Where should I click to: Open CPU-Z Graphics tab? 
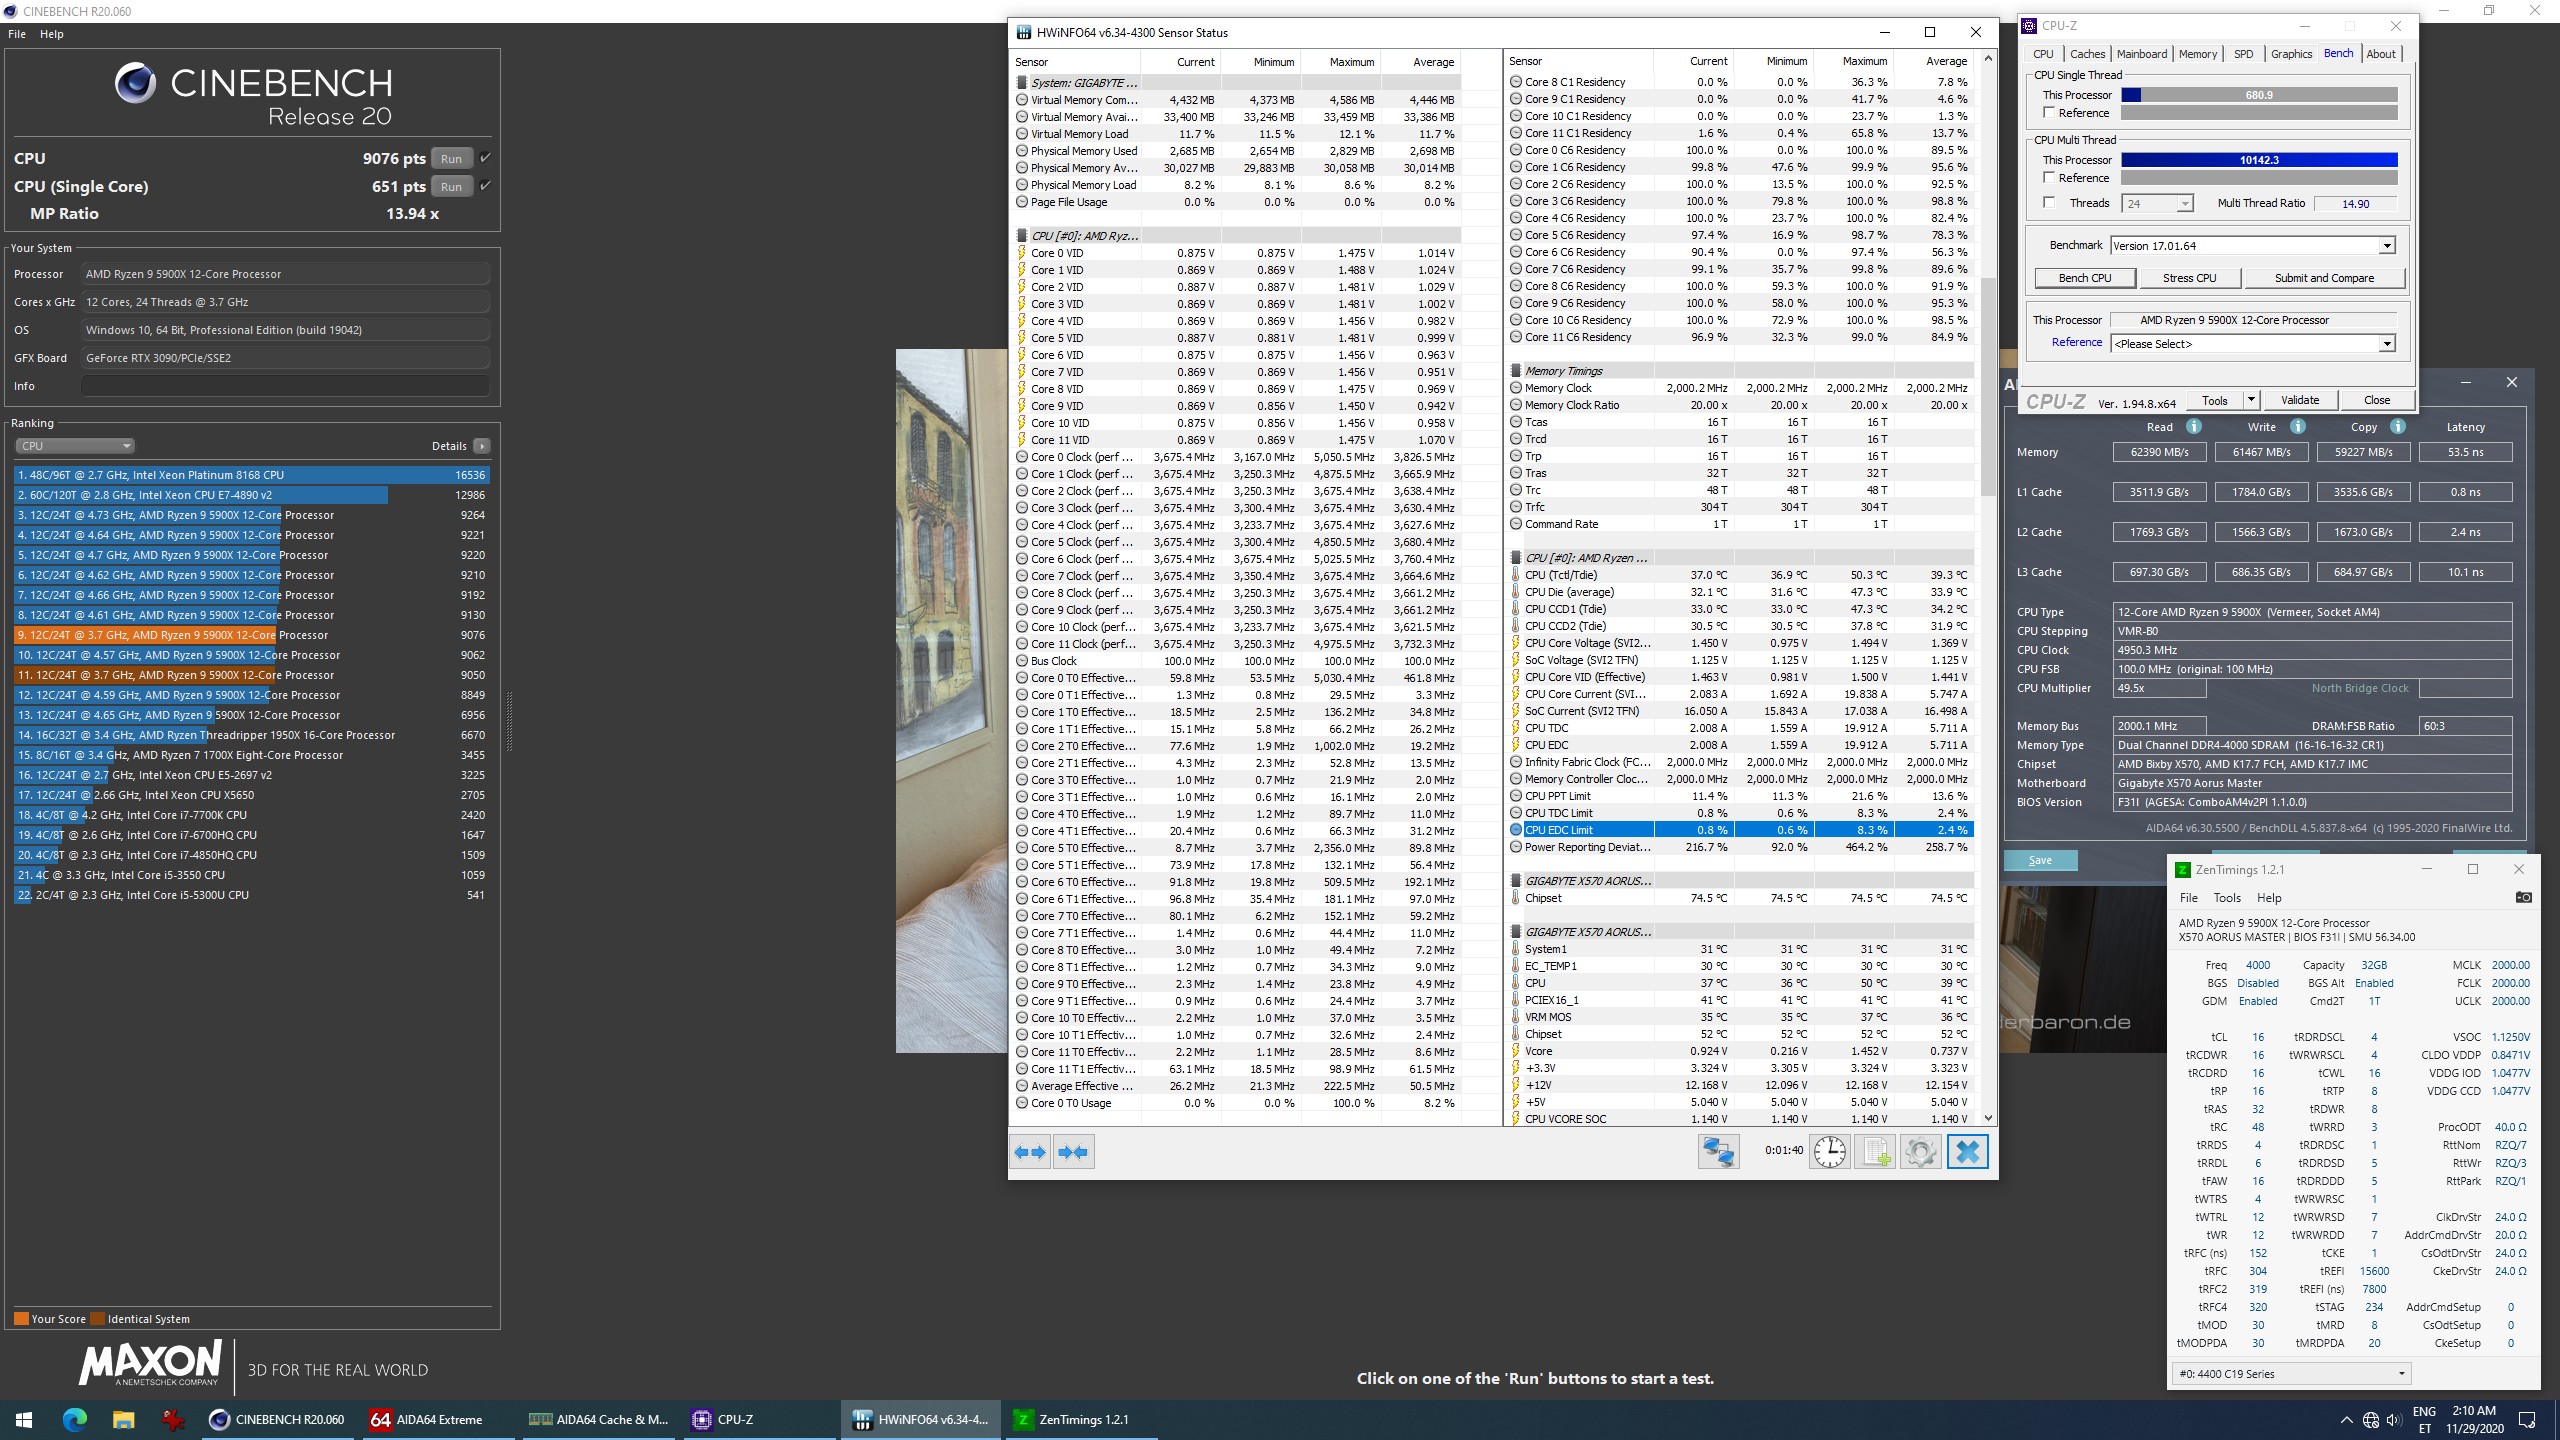click(x=2291, y=54)
